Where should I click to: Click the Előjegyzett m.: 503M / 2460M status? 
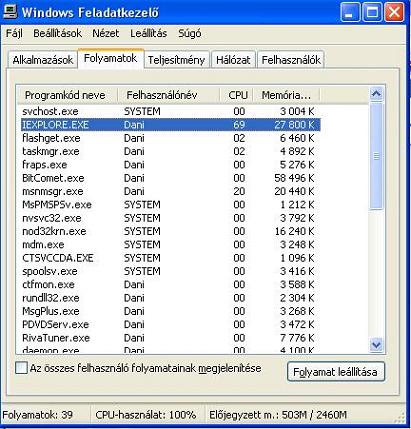point(278,415)
